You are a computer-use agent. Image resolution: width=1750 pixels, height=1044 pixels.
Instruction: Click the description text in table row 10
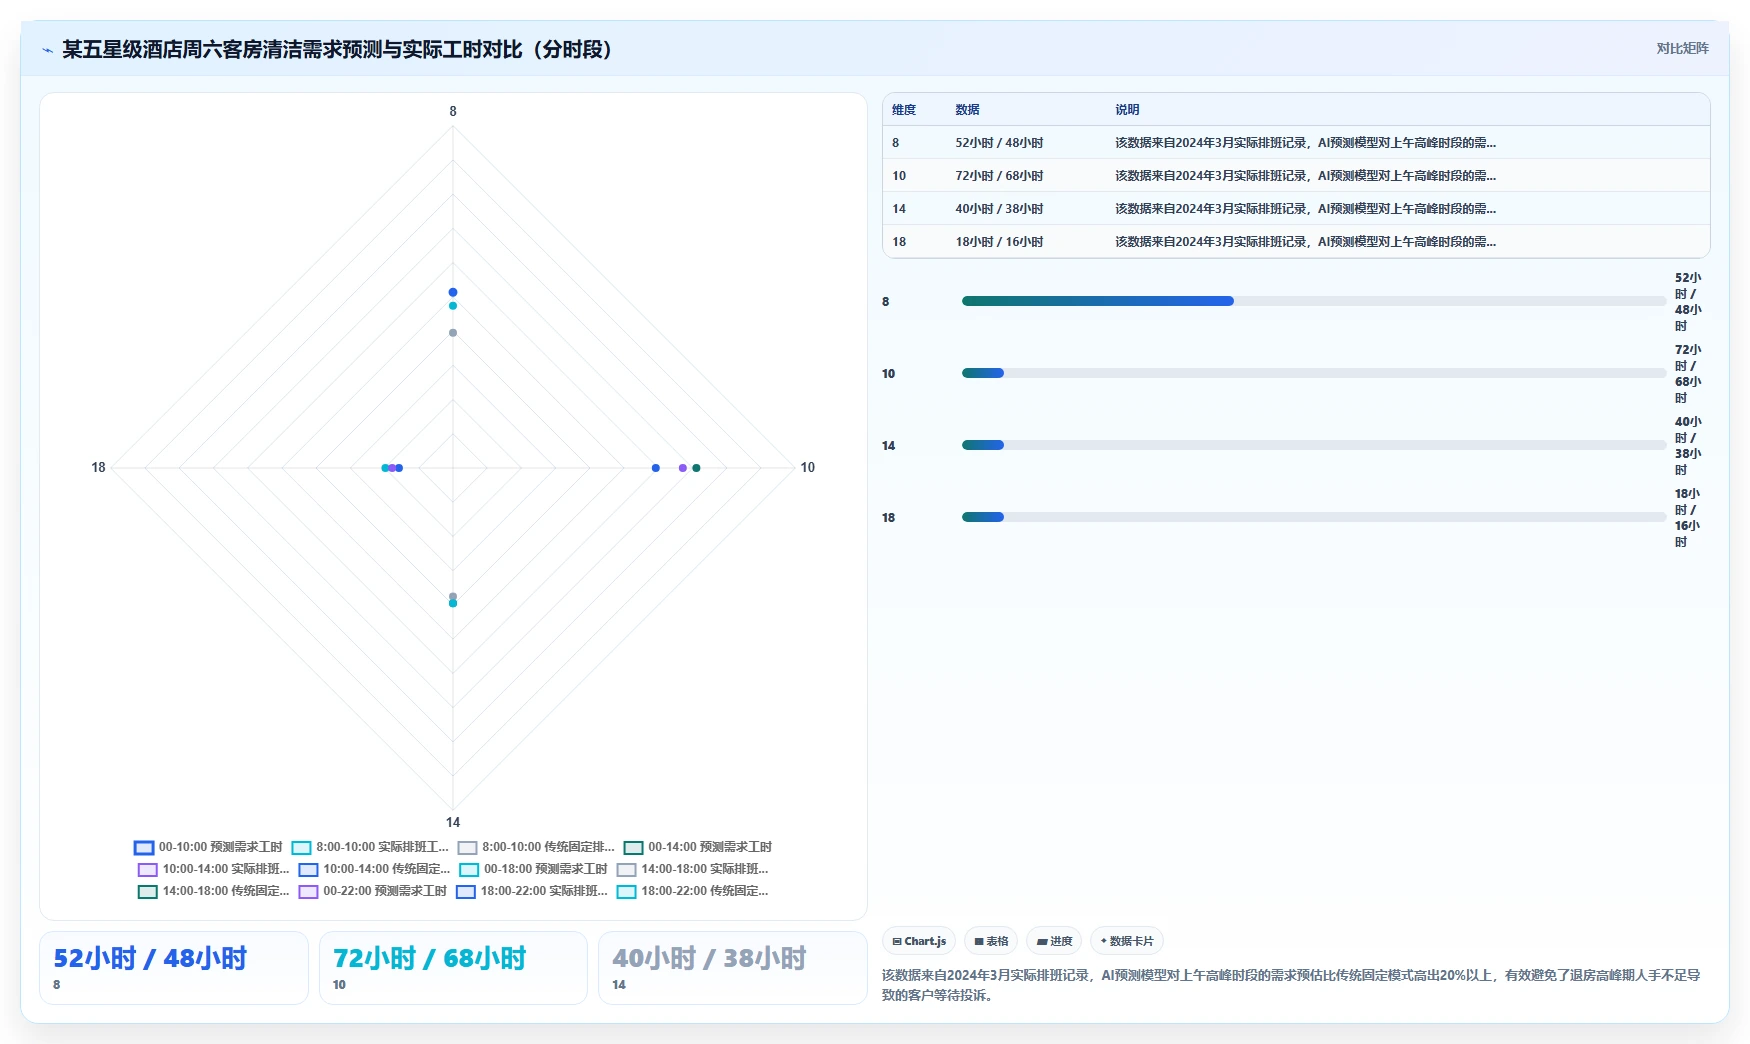[1305, 176]
